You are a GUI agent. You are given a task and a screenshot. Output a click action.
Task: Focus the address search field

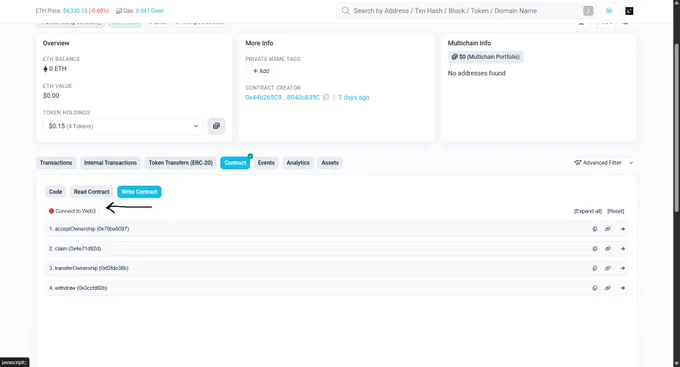[x=466, y=11]
